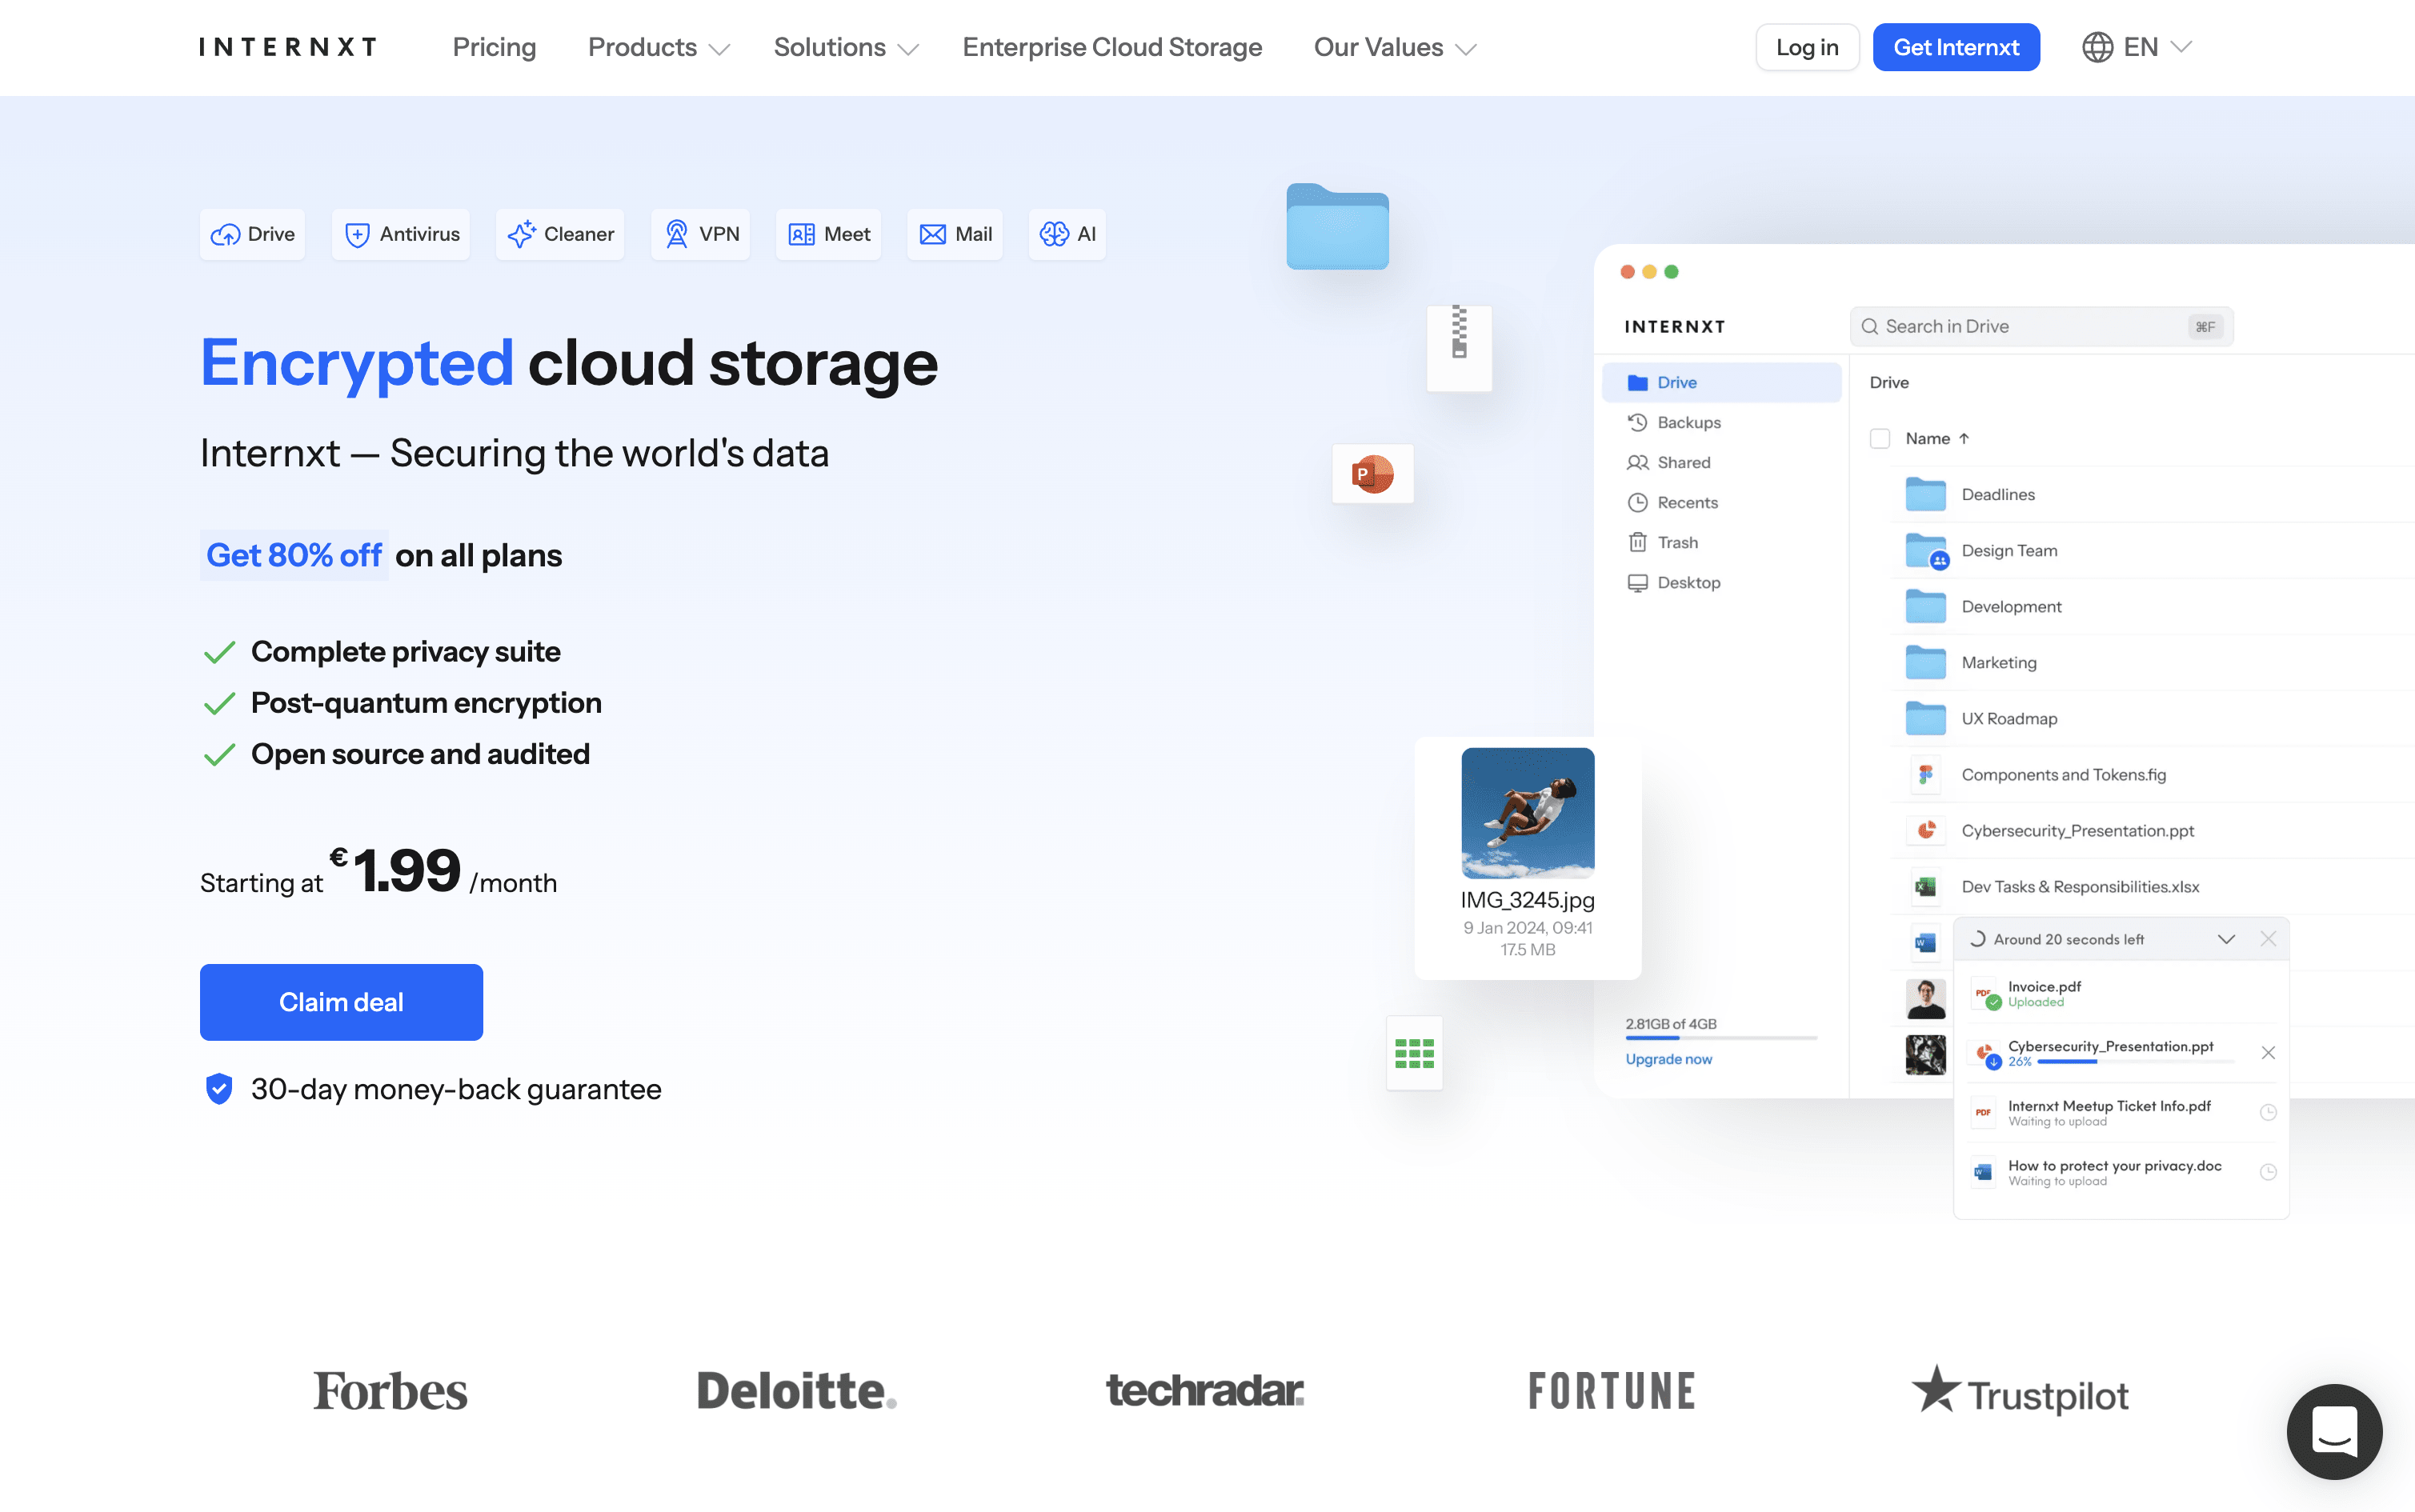Click the Development folder icon
Viewport: 2415px width, 1512px height.
(1925, 606)
